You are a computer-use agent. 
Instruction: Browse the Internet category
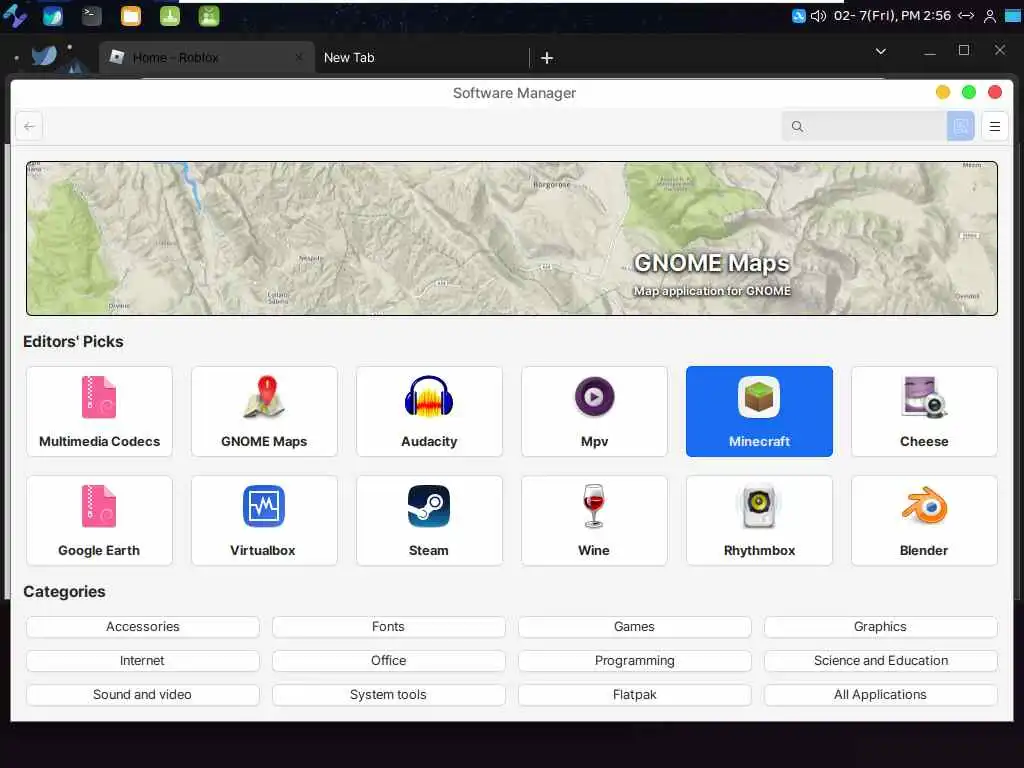(x=143, y=660)
